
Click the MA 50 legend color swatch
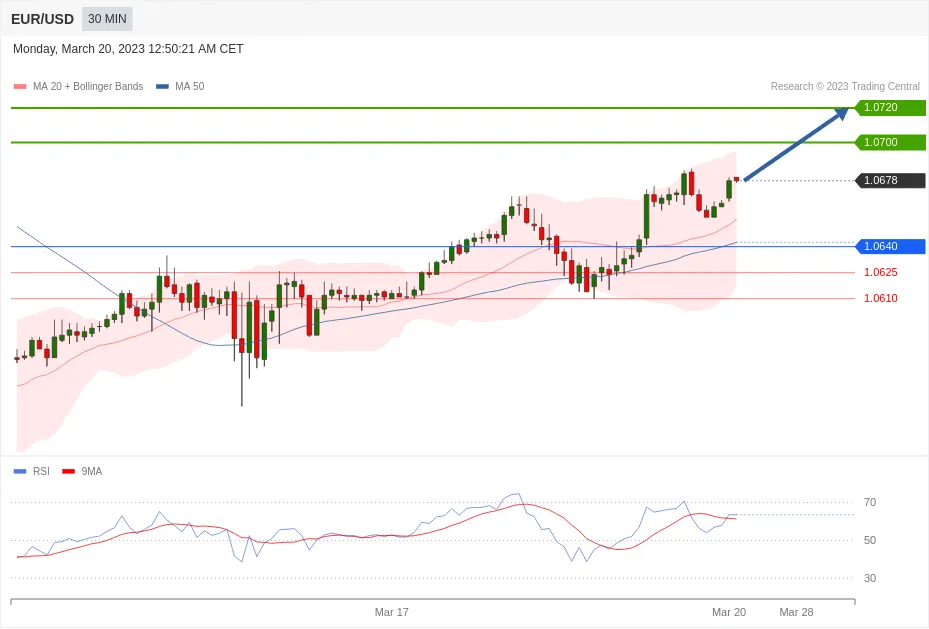click(x=162, y=86)
